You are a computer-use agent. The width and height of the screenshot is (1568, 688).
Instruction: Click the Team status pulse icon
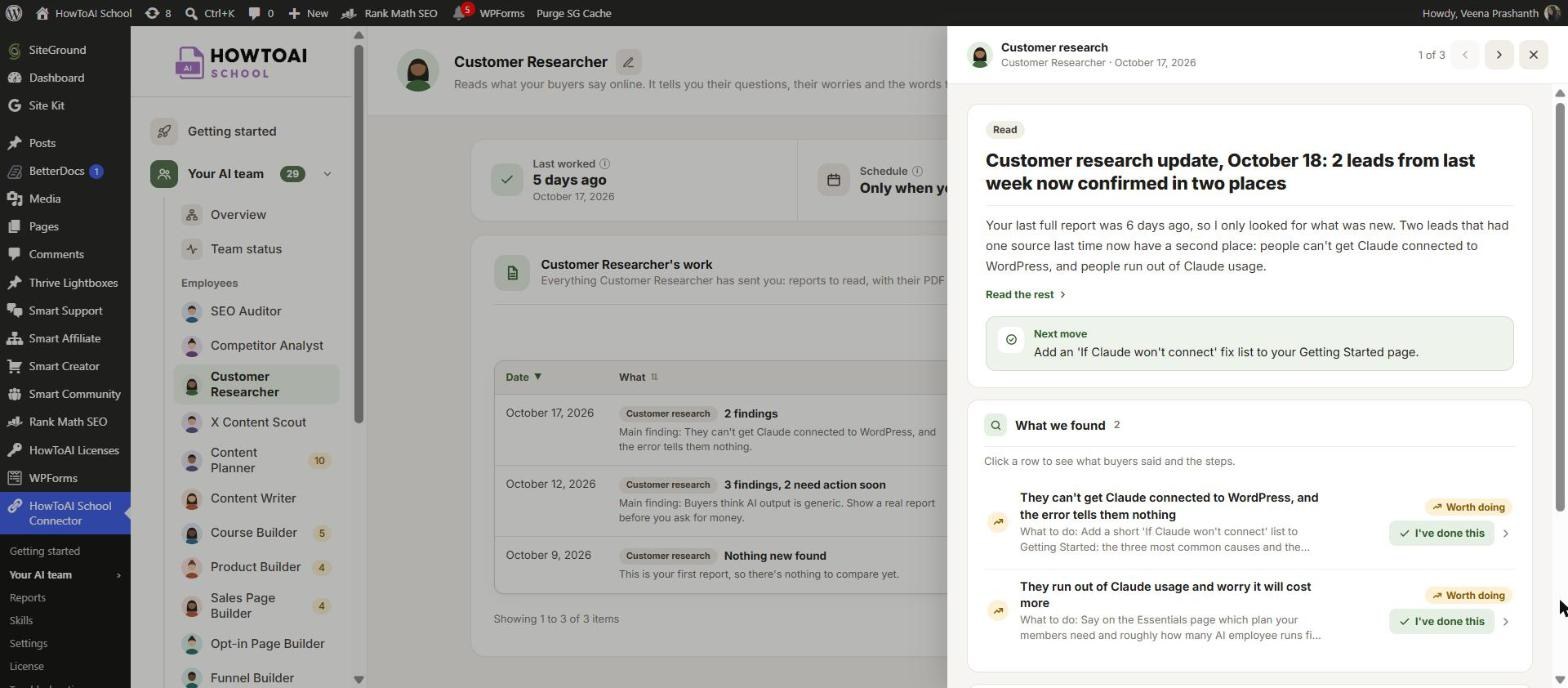191,249
